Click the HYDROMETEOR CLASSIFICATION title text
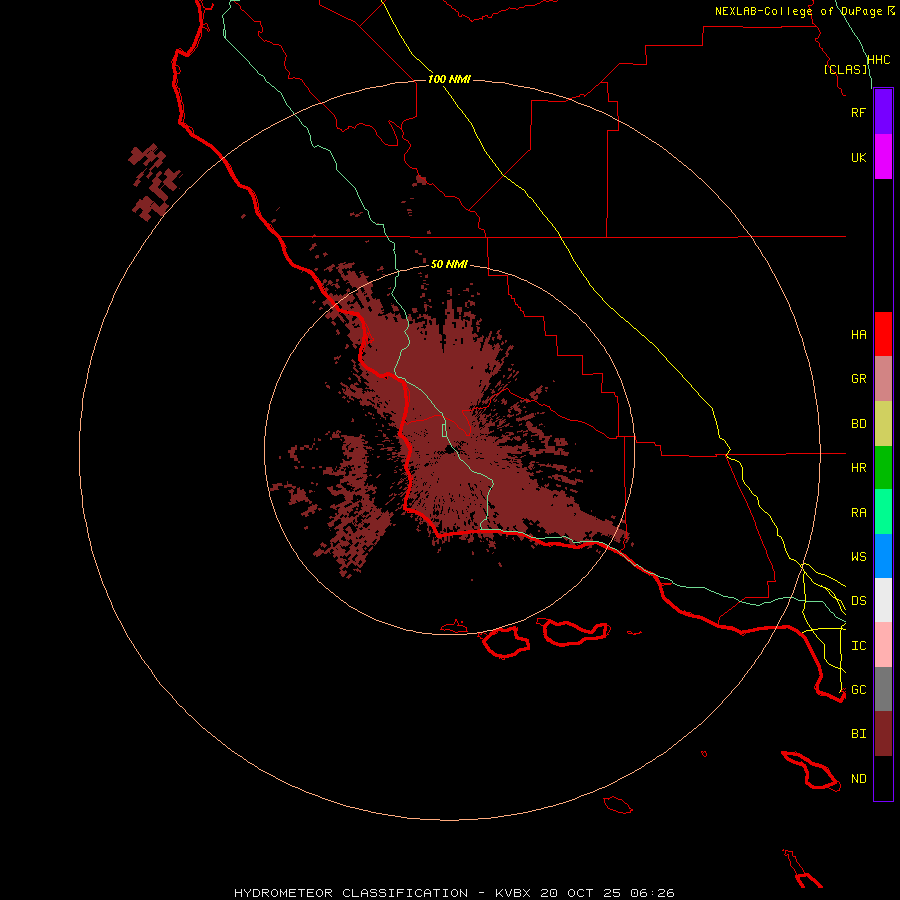The image size is (900, 900). pos(351,893)
